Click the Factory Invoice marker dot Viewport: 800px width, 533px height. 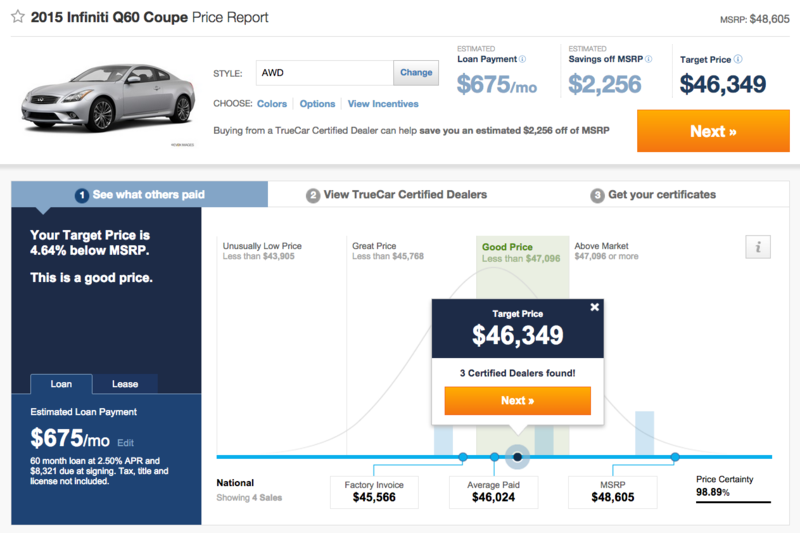pos(463,456)
